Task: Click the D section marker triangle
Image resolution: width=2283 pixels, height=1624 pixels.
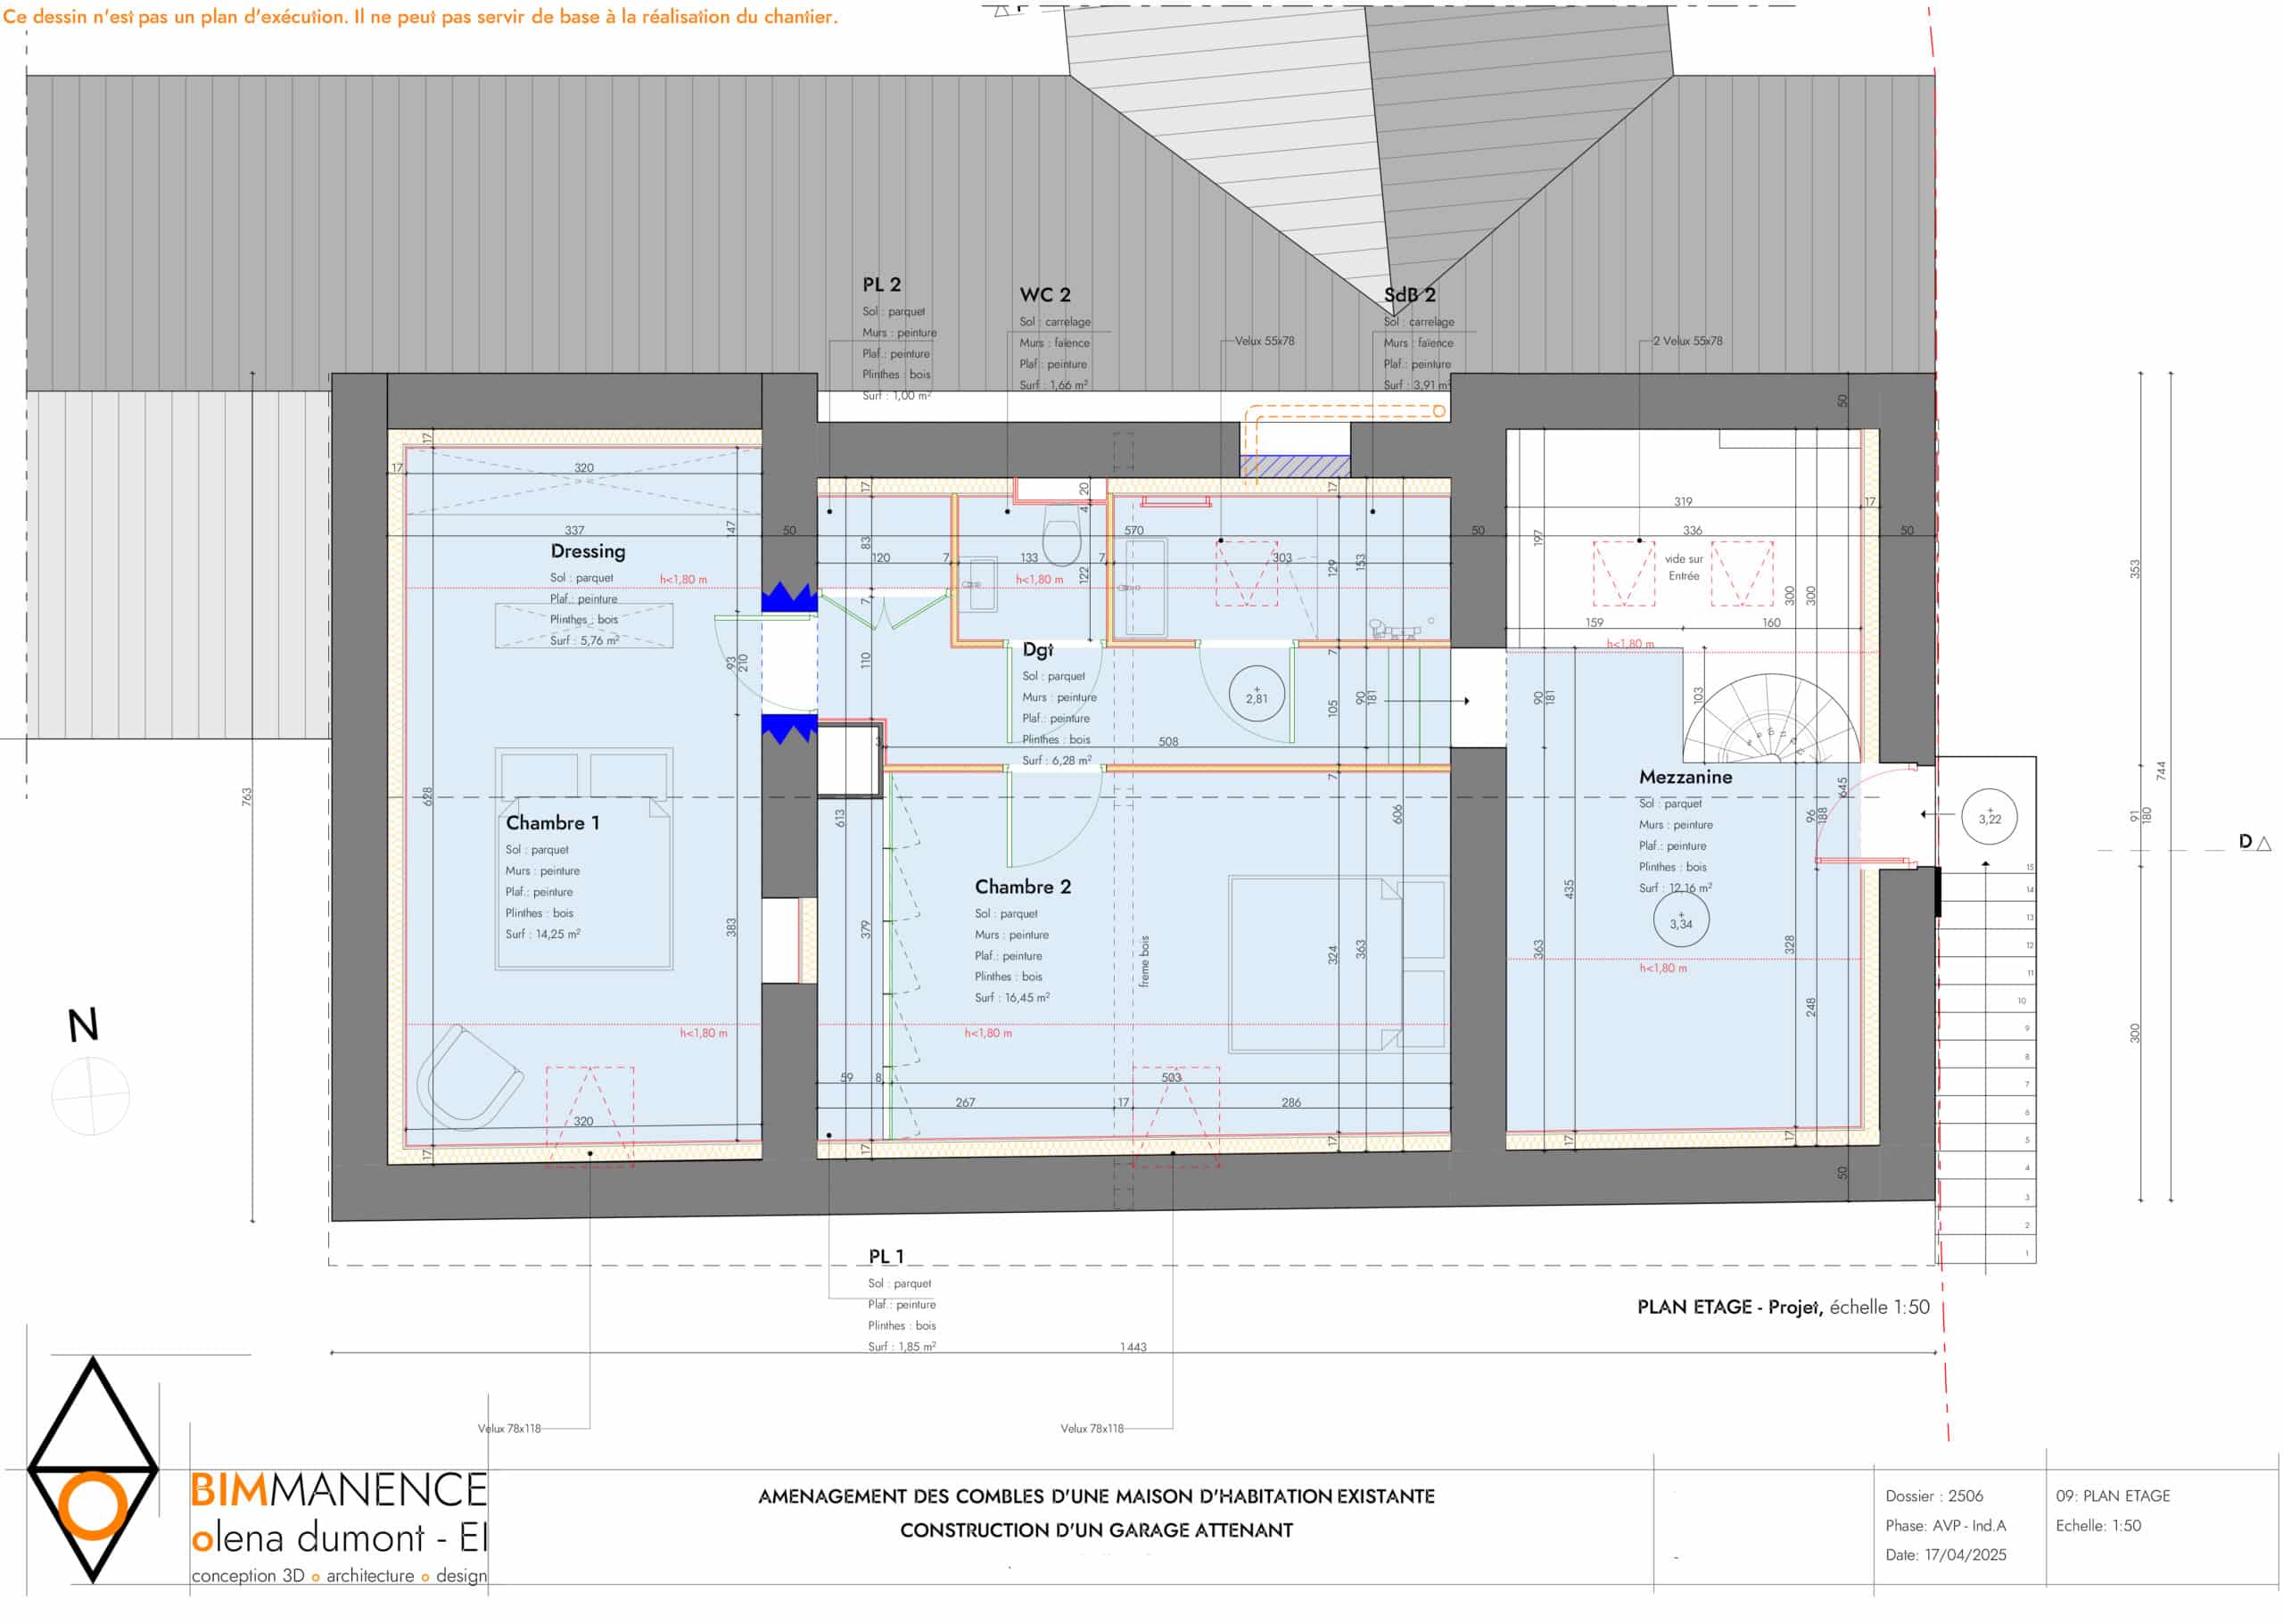Action: (2264, 843)
